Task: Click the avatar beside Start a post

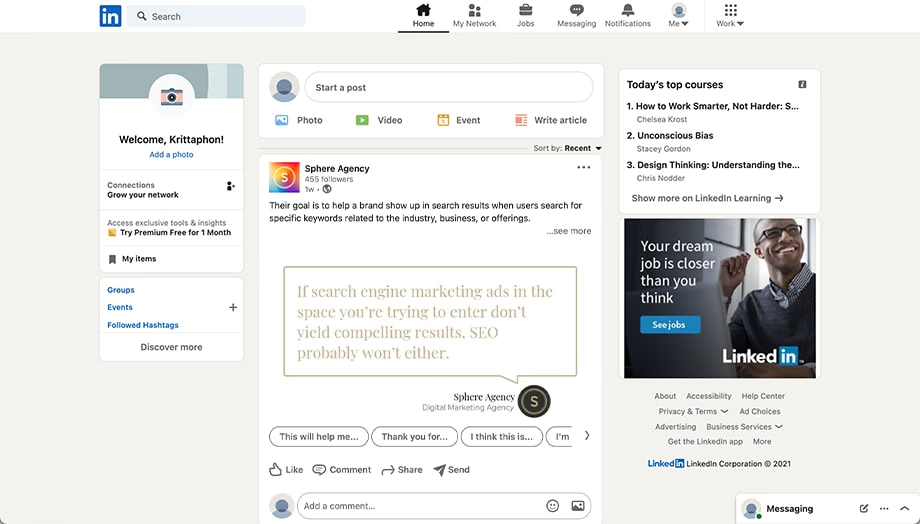Action: [284, 87]
